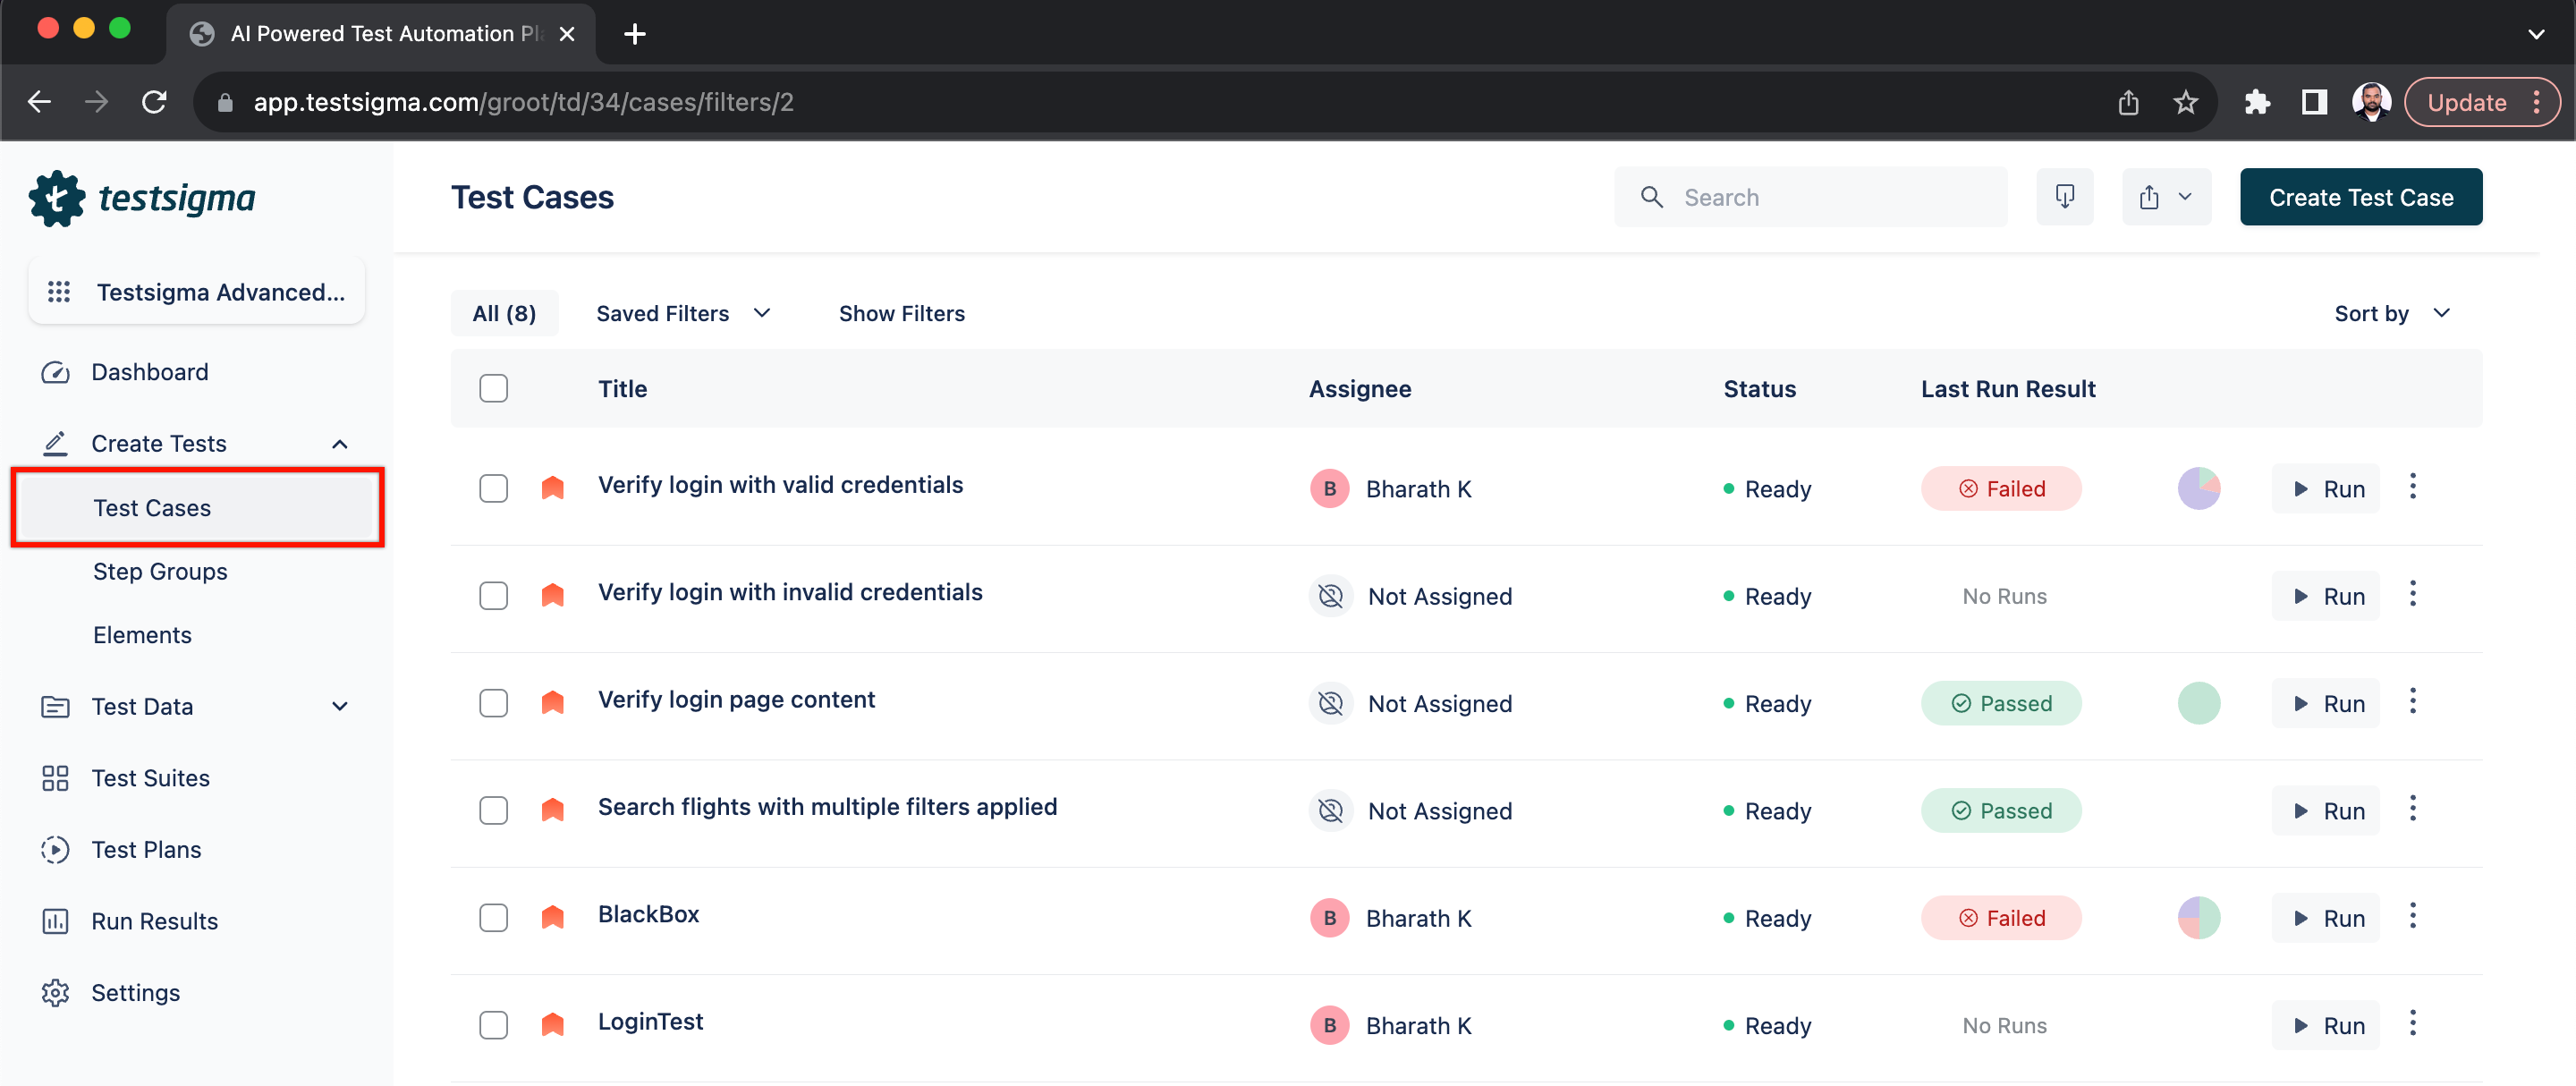Open the three-dot menu for Verify login with valid credentials
This screenshot has width=2576, height=1086.
tap(2412, 487)
